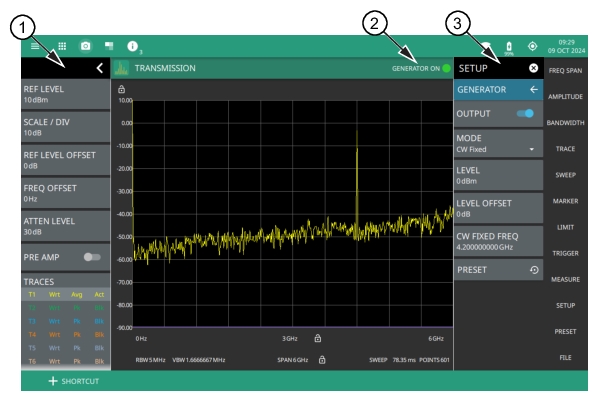Open the GPS location icon

(x=532, y=46)
